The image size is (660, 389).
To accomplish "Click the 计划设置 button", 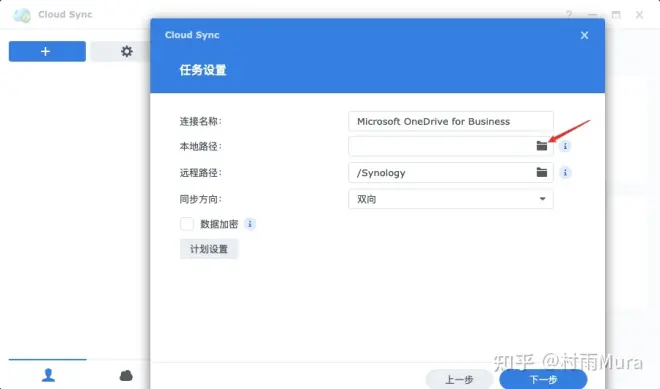I will pos(209,249).
